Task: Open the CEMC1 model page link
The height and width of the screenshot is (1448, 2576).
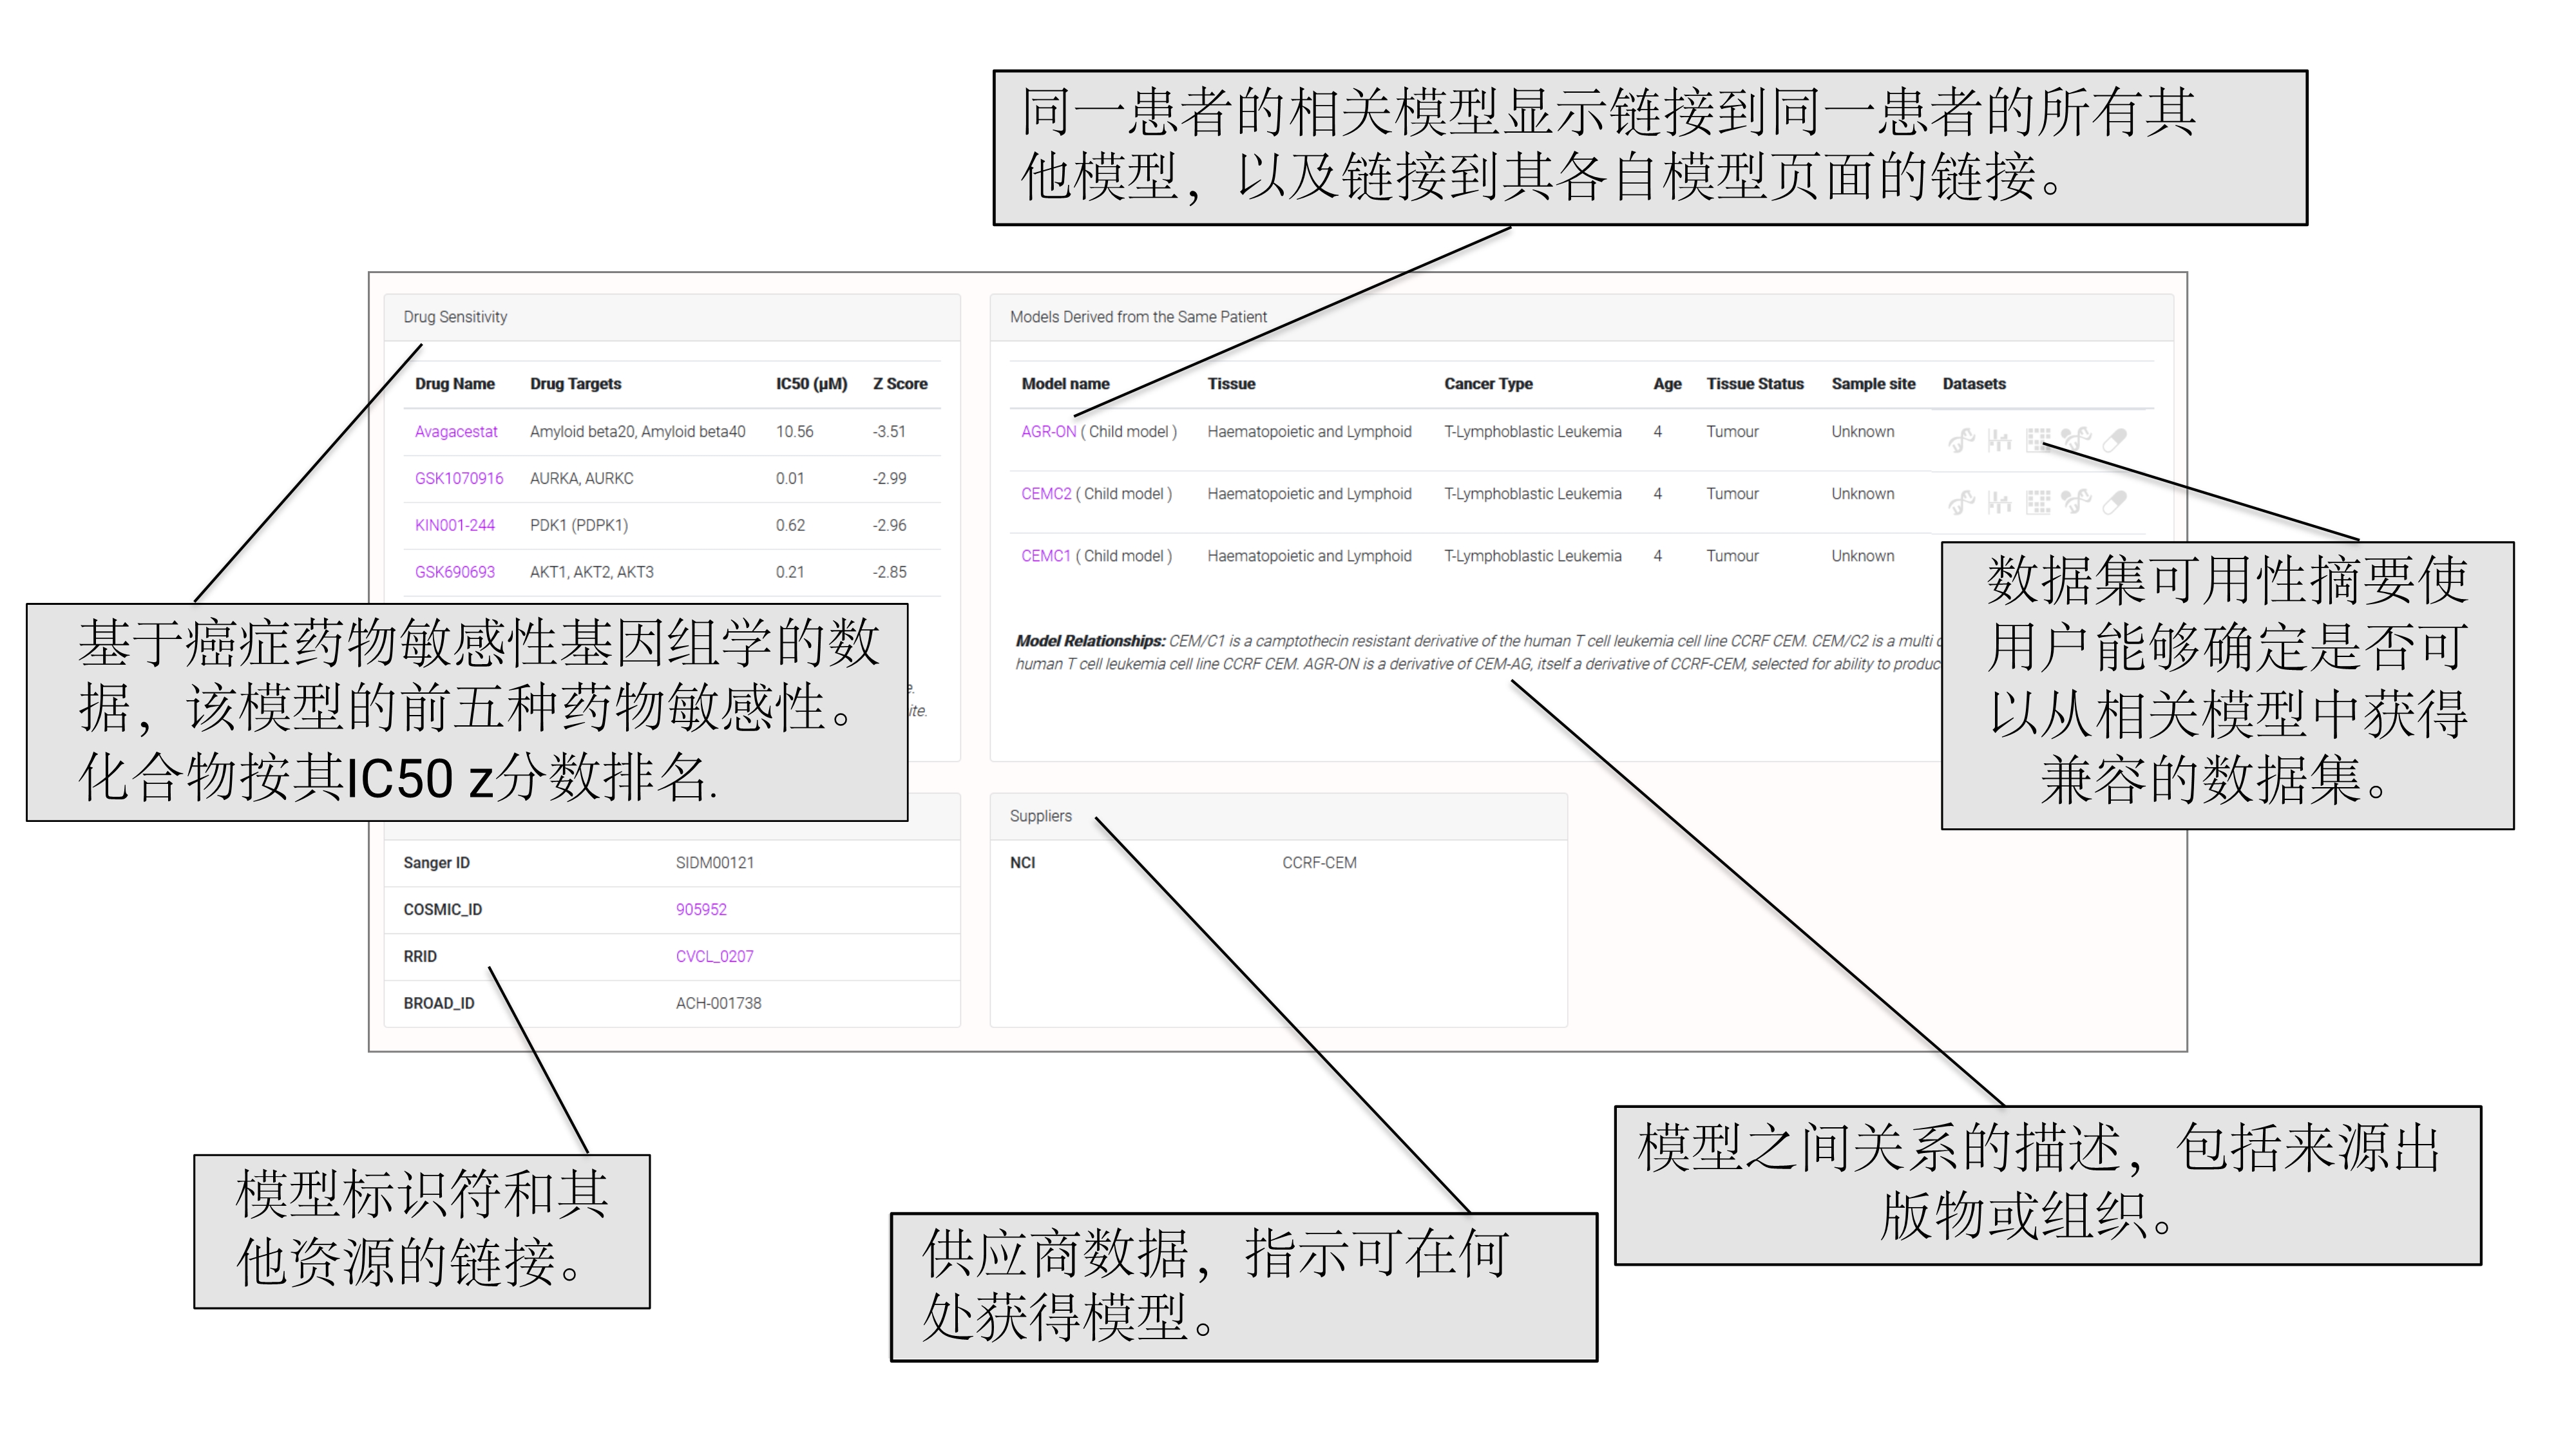Action: coord(1046,556)
